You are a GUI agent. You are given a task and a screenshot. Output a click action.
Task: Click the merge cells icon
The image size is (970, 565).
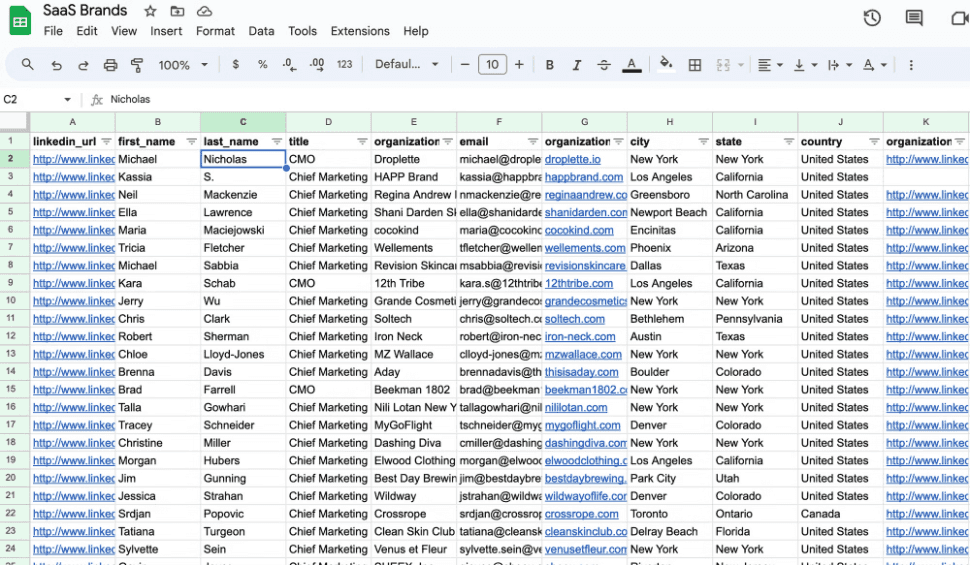723,65
